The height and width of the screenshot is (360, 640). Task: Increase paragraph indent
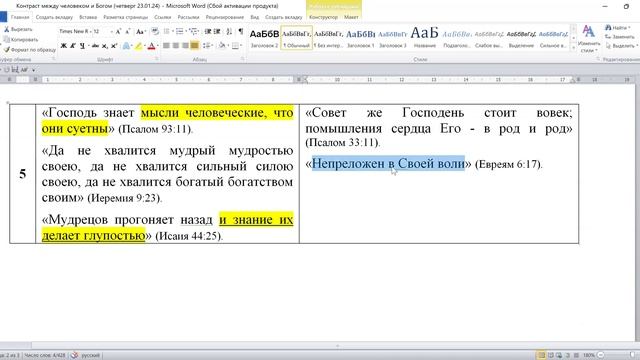tap(217, 31)
